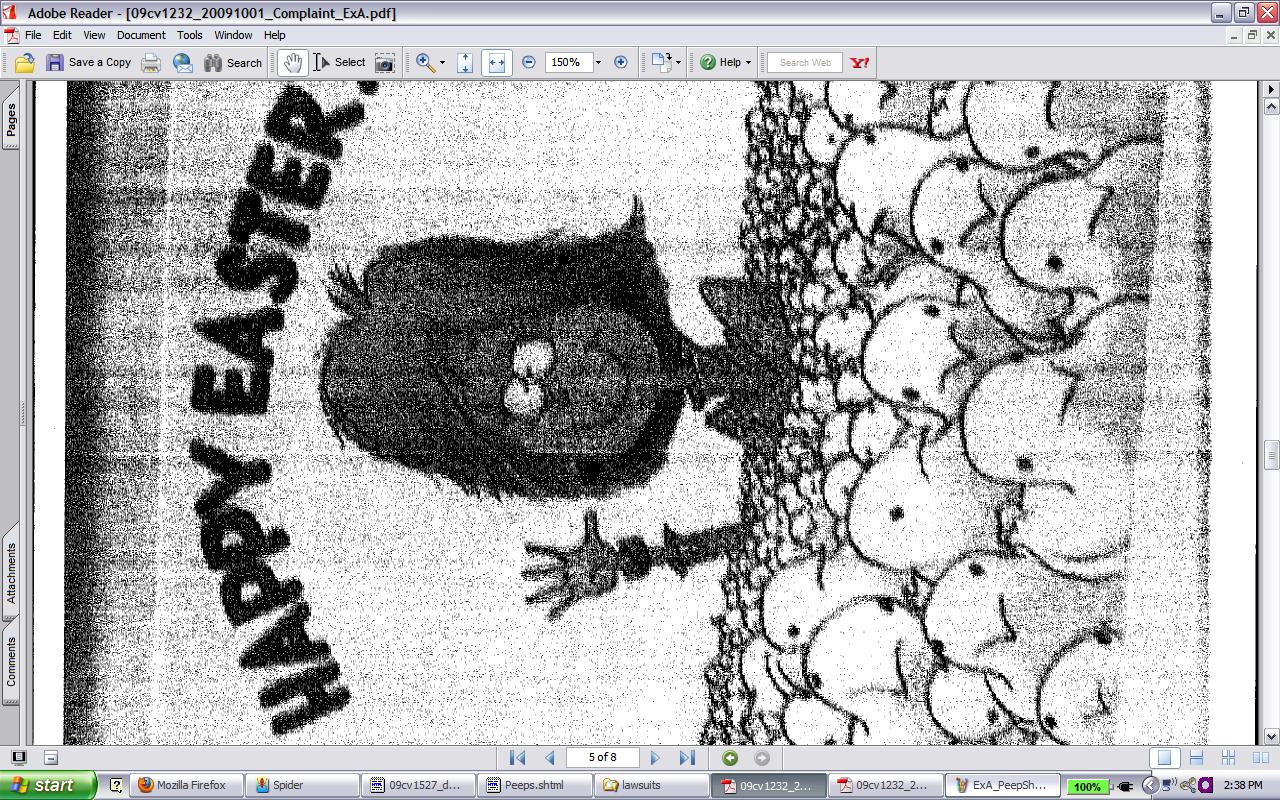The height and width of the screenshot is (800, 1280).
Task: Click the grayed next view arrow
Action: coord(762,758)
